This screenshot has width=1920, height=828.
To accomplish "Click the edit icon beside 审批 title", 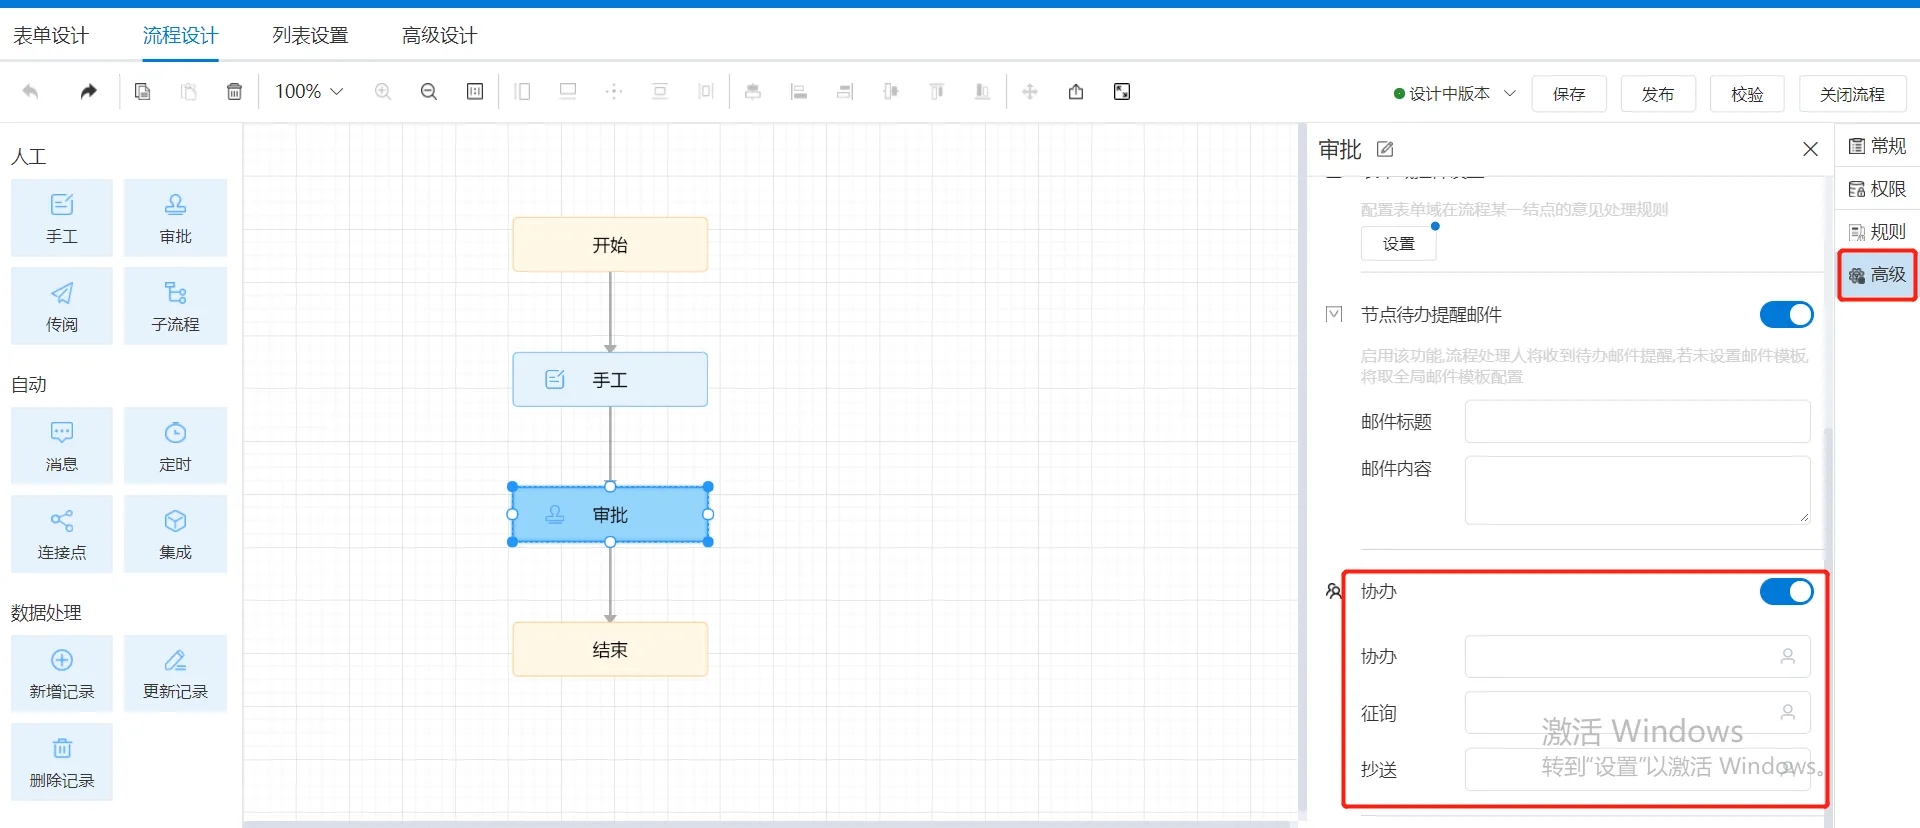I will pyautogui.click(x=1385, y=150).
